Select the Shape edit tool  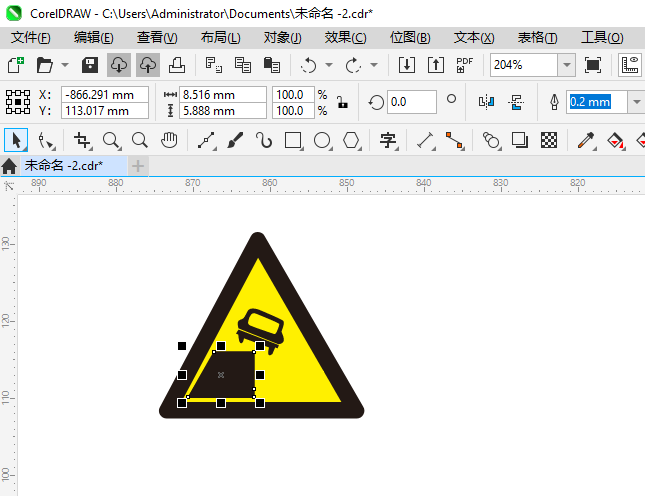pos(46,140)
